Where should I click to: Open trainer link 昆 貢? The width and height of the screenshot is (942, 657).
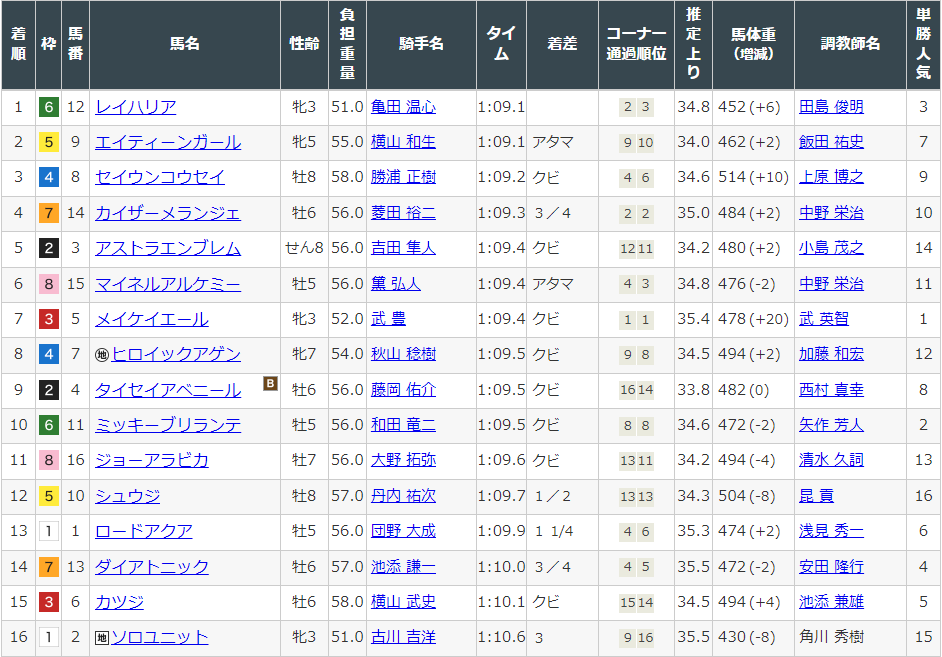(816, 496)
